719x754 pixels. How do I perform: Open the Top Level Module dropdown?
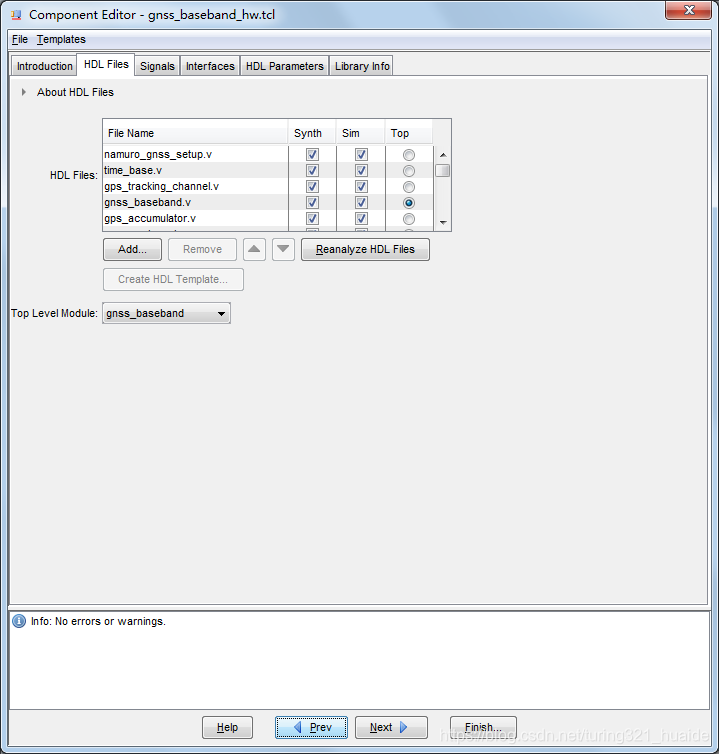pos(166,313)
